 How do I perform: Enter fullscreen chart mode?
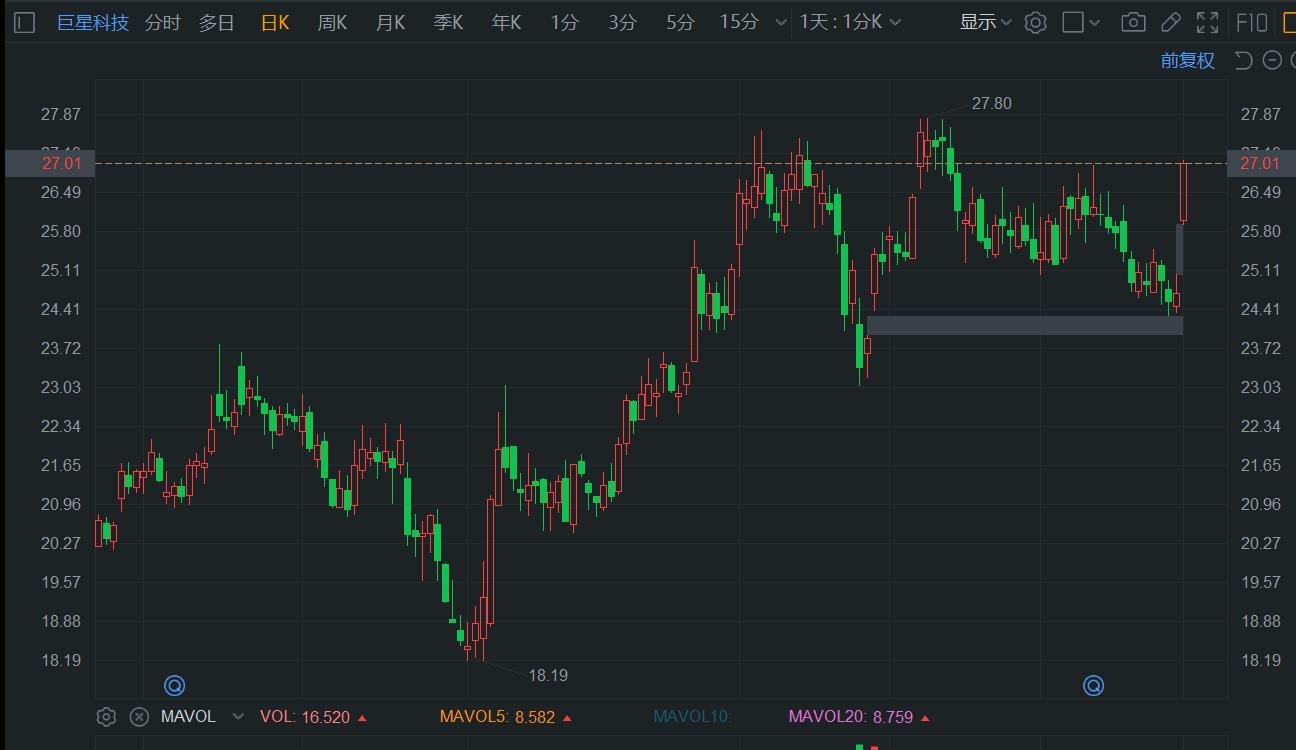point(1207,22)
